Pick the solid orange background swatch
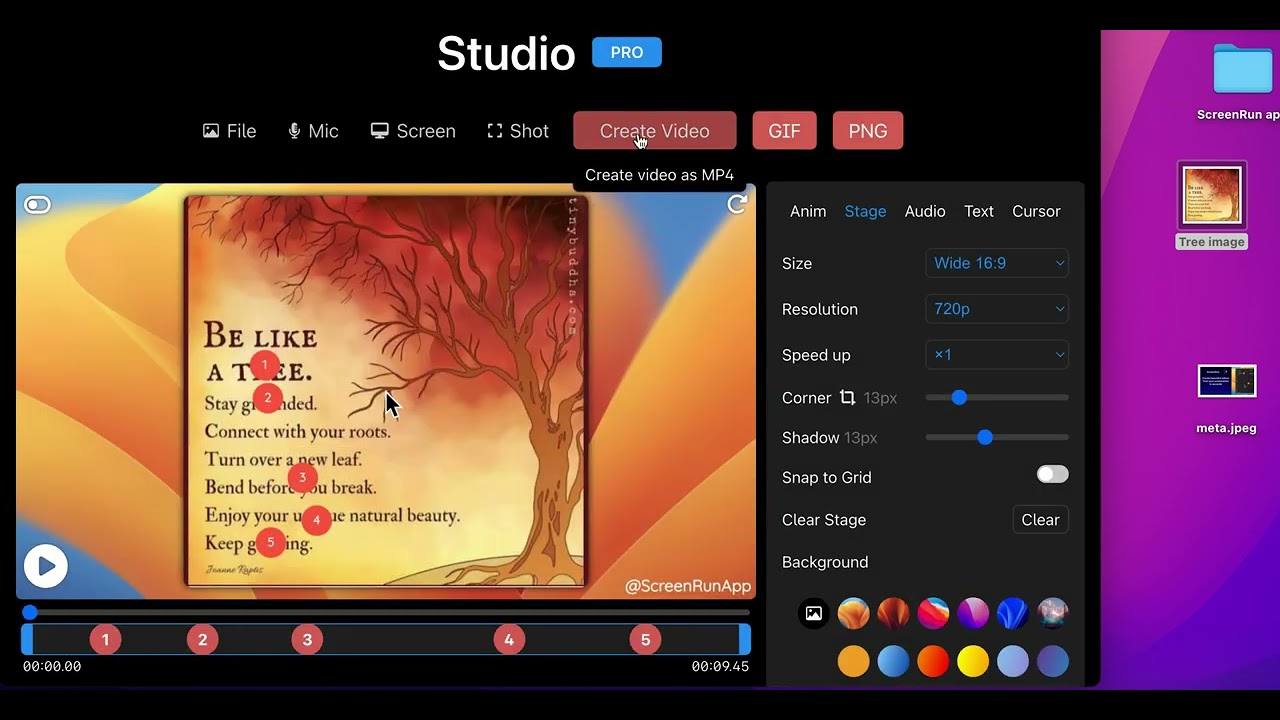The height and width of the screenshot is (720, 1280). tap(853, 661)
